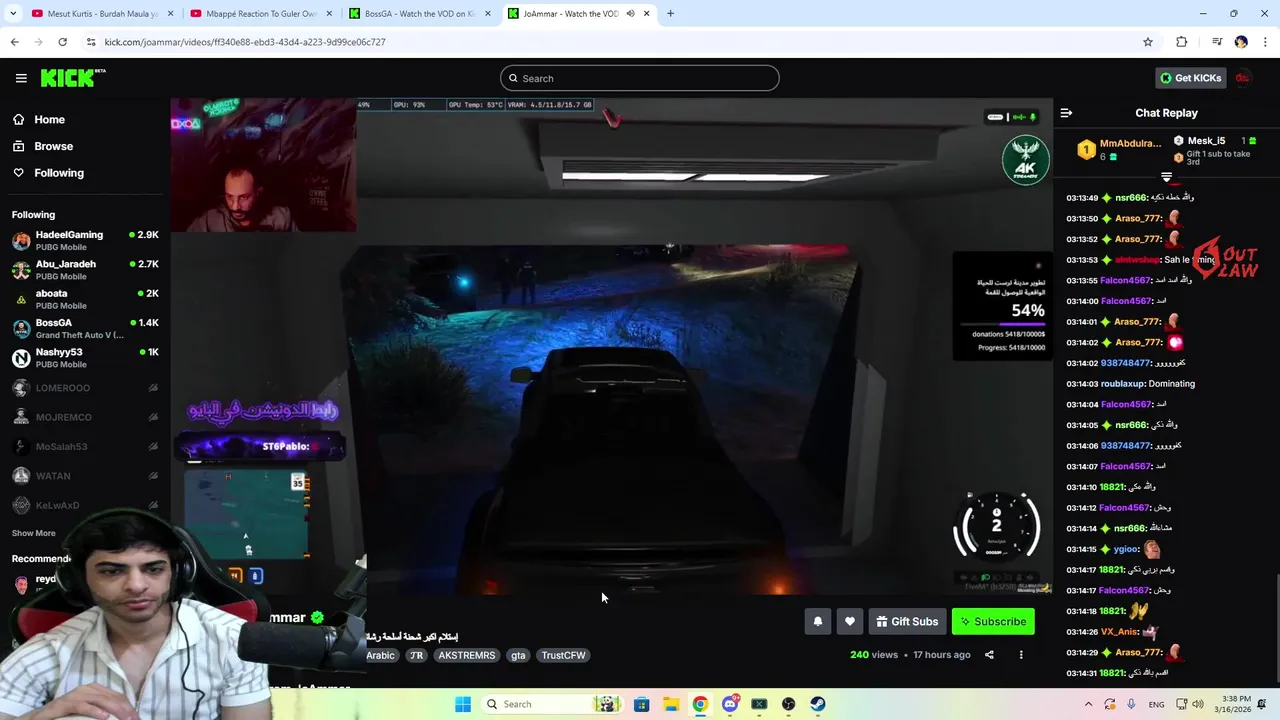Select the Arabic tag
Viewport: 1280px width, 720px height.
(x=380, y=655)
